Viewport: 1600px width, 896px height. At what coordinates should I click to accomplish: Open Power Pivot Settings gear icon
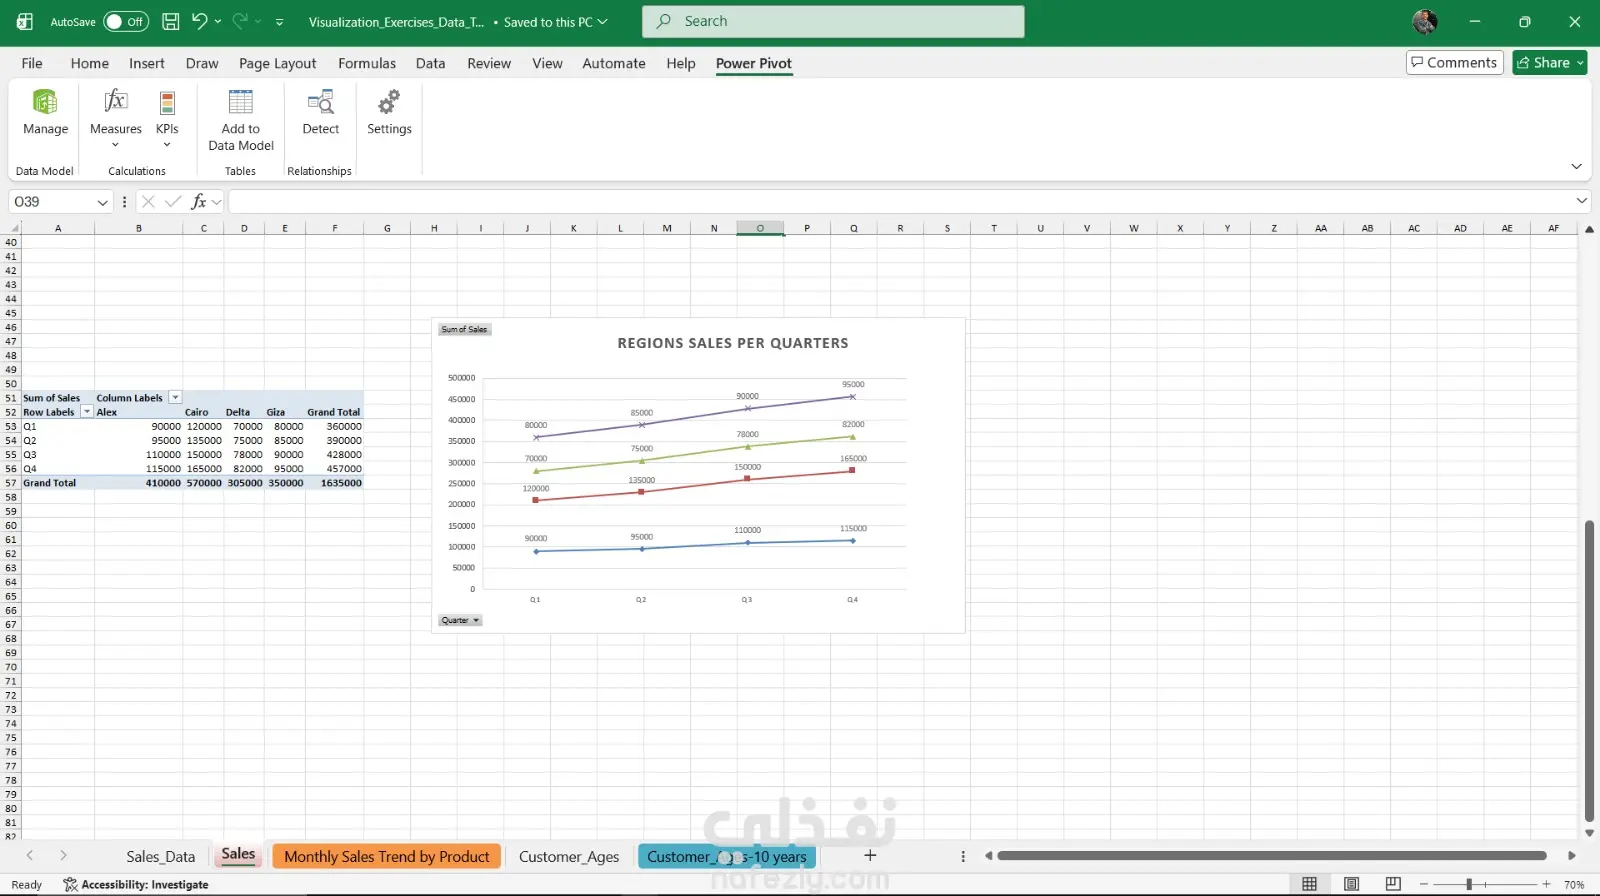pos(389,102)
